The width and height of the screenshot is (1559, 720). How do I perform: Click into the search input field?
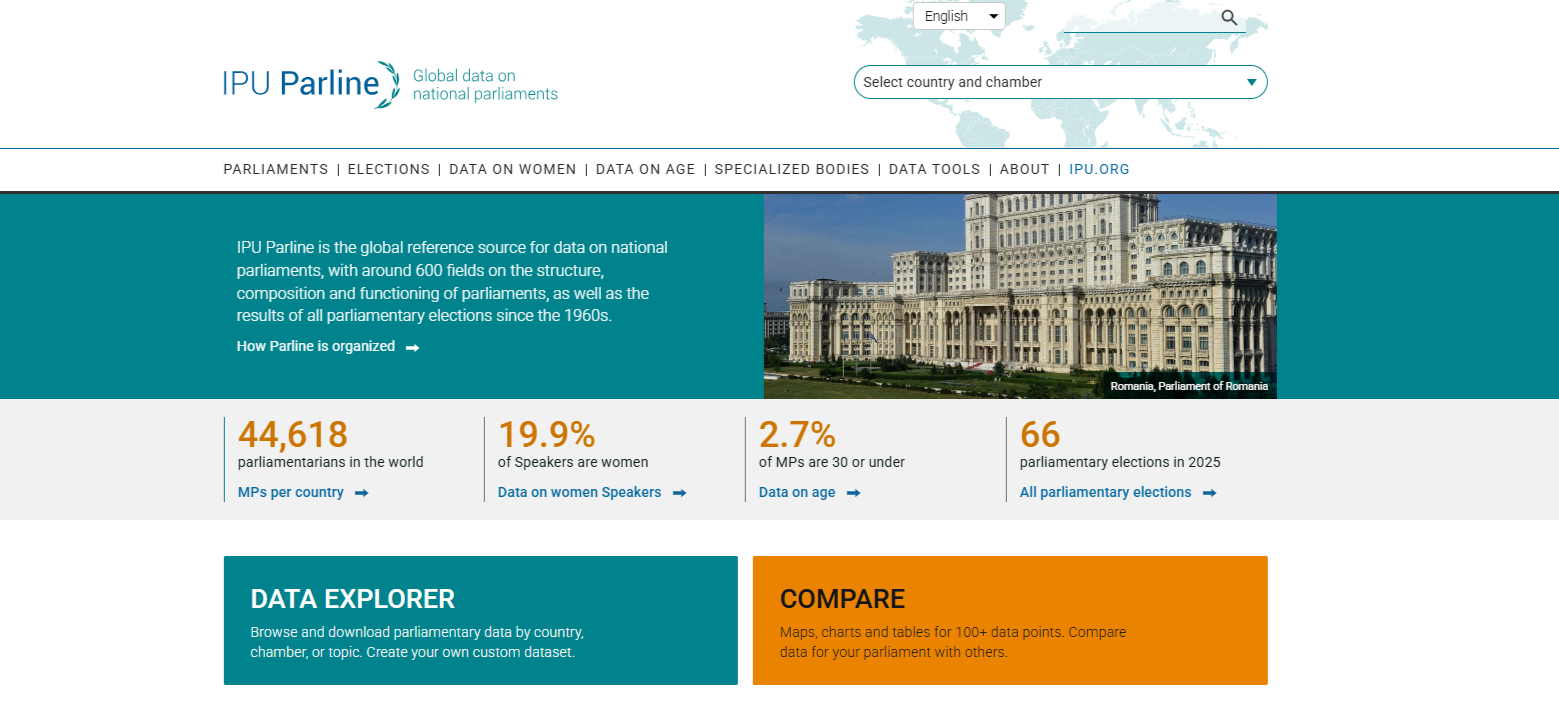[x=1140, y=17]
